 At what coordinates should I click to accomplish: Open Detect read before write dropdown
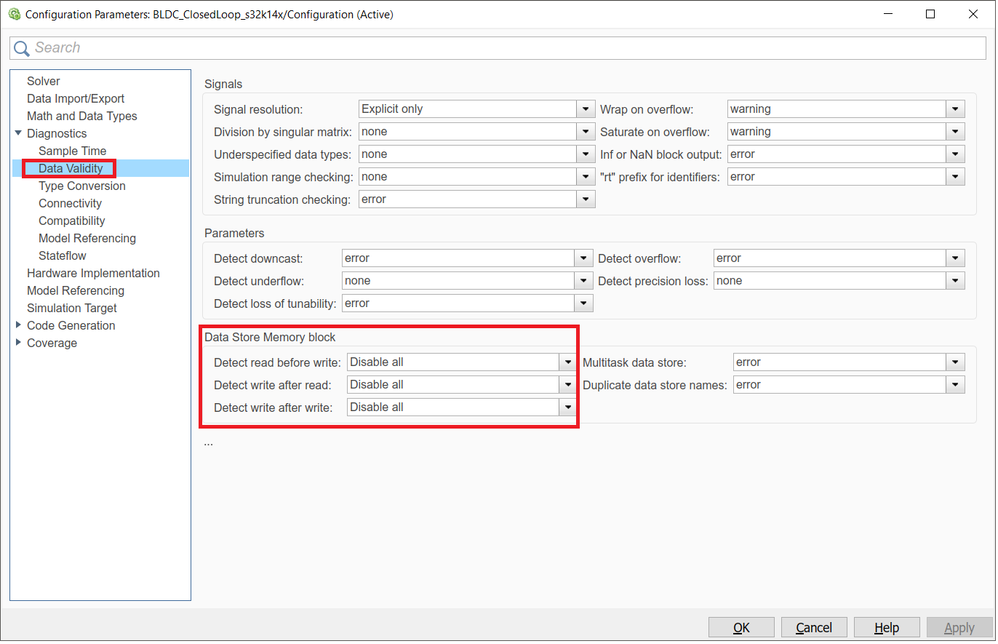[567, 362]
